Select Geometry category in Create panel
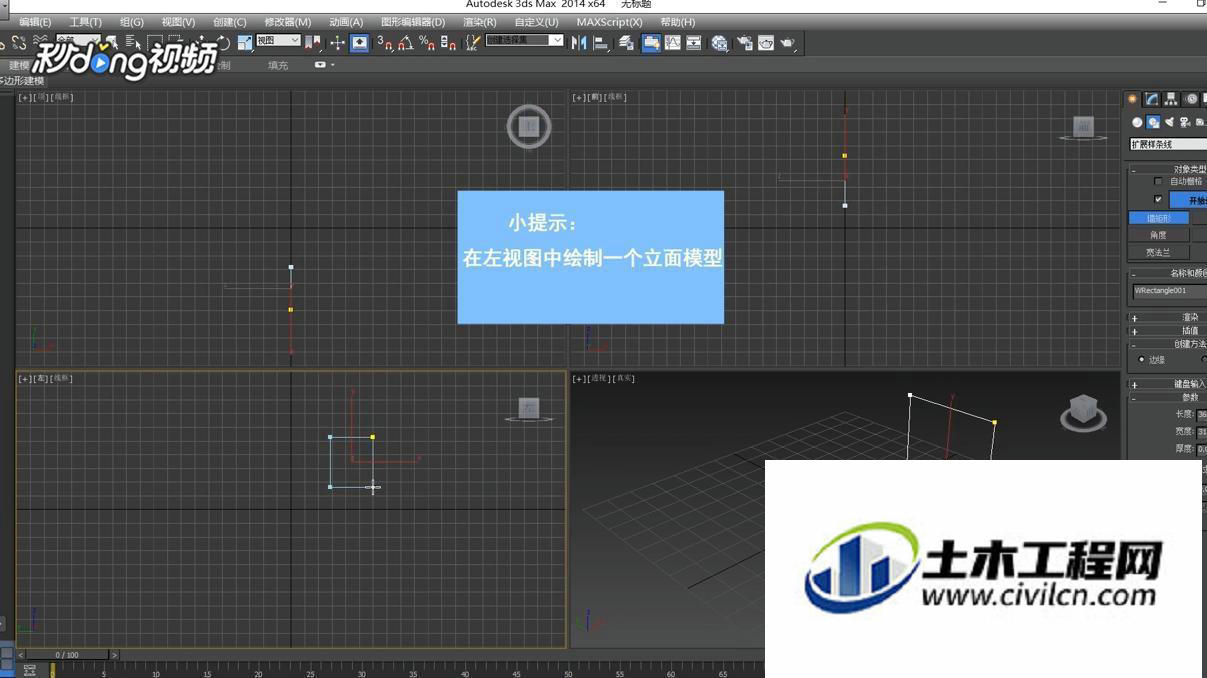Viewport: 1207px width, 678px height. point(1137,122)
